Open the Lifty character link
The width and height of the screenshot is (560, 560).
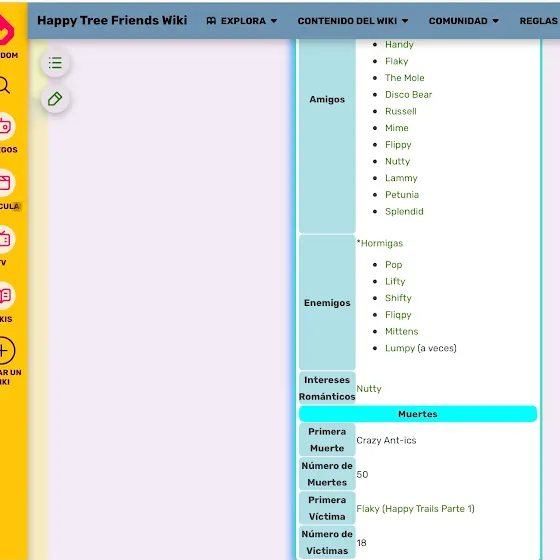coord(395,281)
